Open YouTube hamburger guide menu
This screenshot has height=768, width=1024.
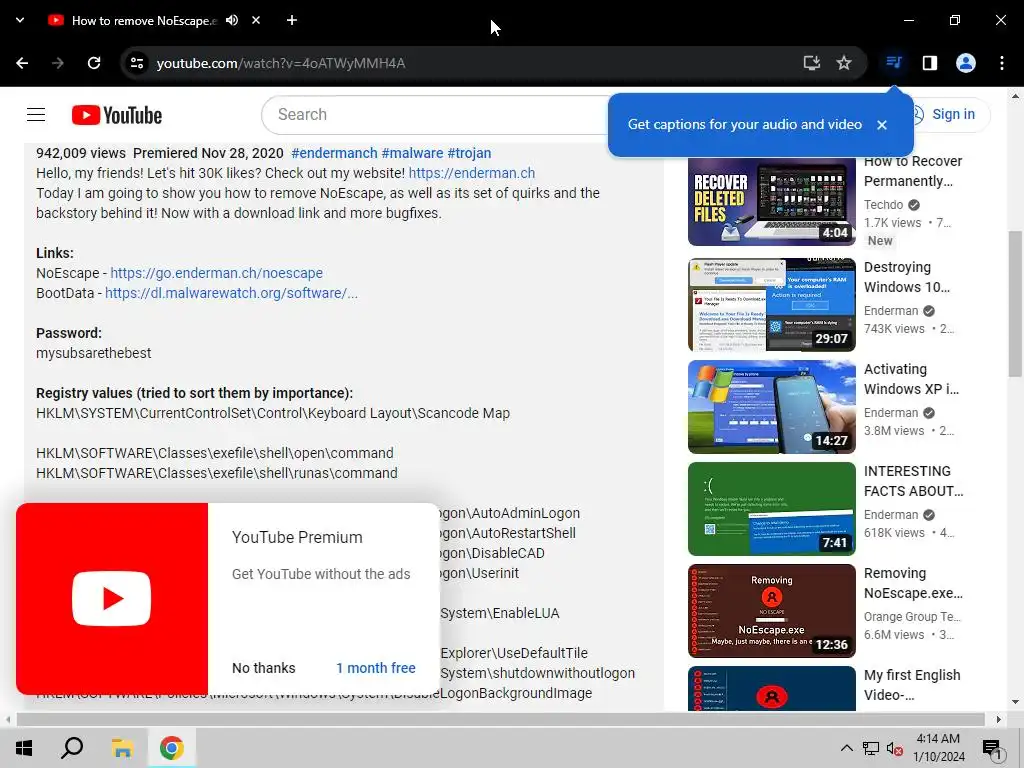(36, 115)
